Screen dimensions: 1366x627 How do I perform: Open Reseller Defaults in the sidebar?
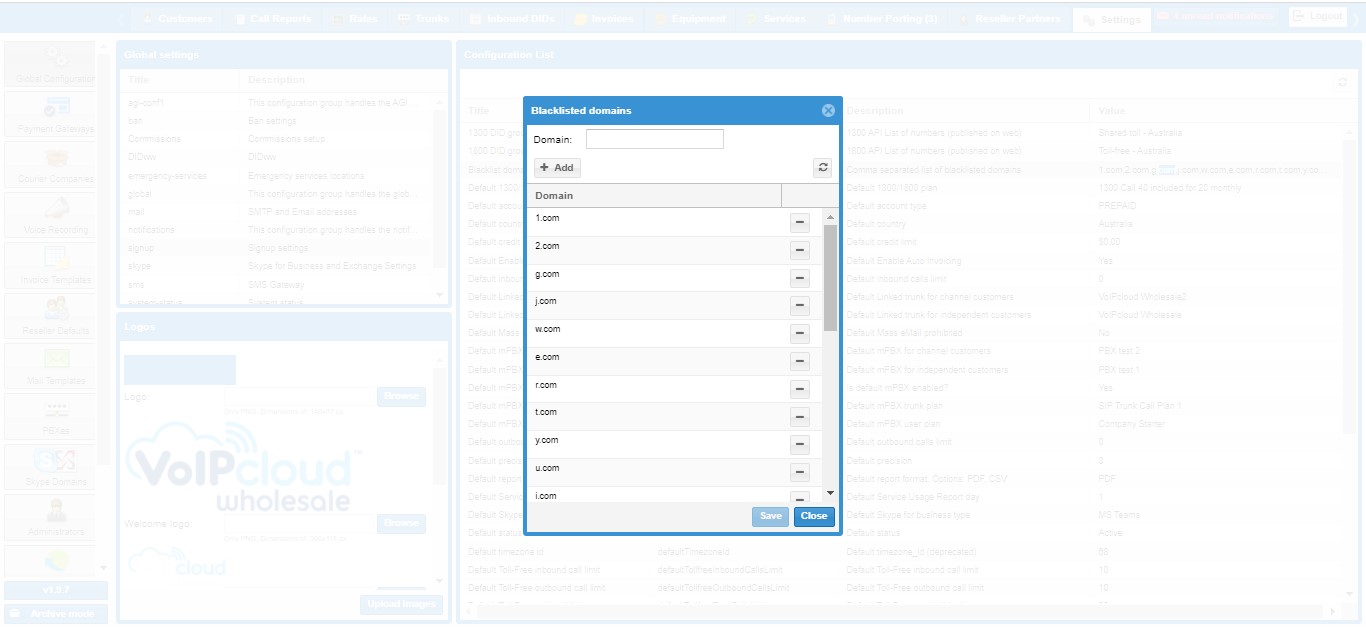point(51,316)
